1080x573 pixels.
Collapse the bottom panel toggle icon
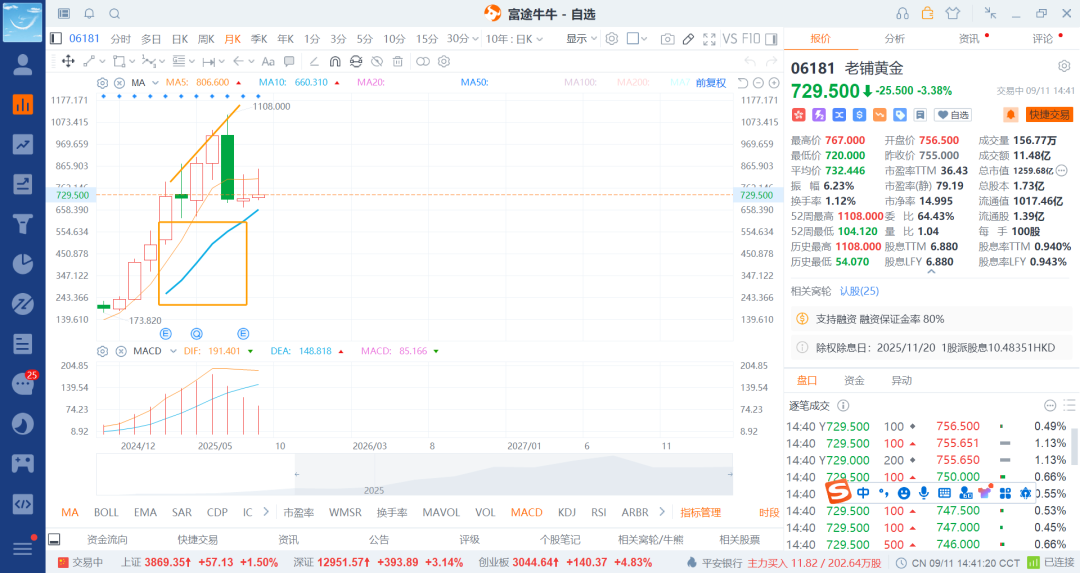54,539
